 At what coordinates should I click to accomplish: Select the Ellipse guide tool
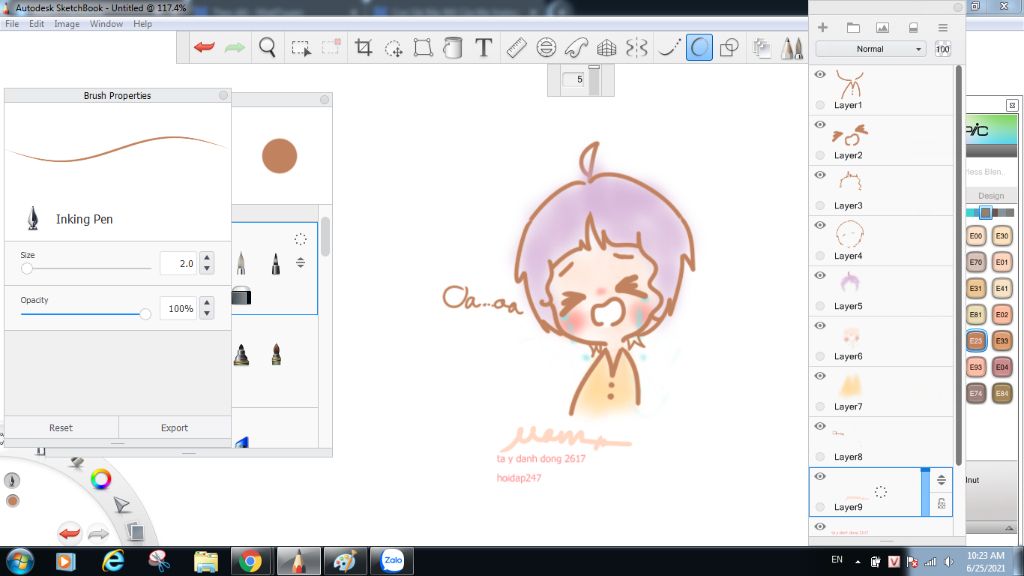(x=546, y=48)
